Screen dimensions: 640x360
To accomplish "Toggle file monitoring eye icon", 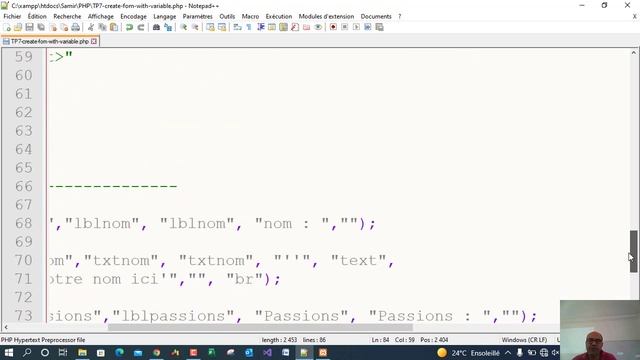I will coord(318,27).
